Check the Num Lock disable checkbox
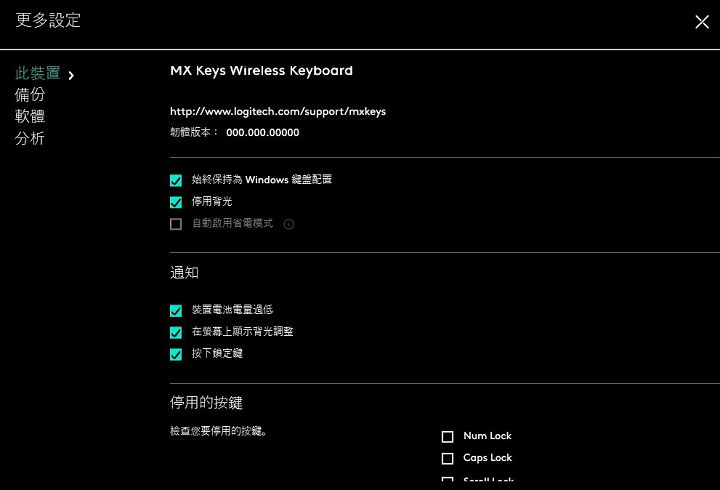This screenshot has height=490, width=720. (447, 436)
